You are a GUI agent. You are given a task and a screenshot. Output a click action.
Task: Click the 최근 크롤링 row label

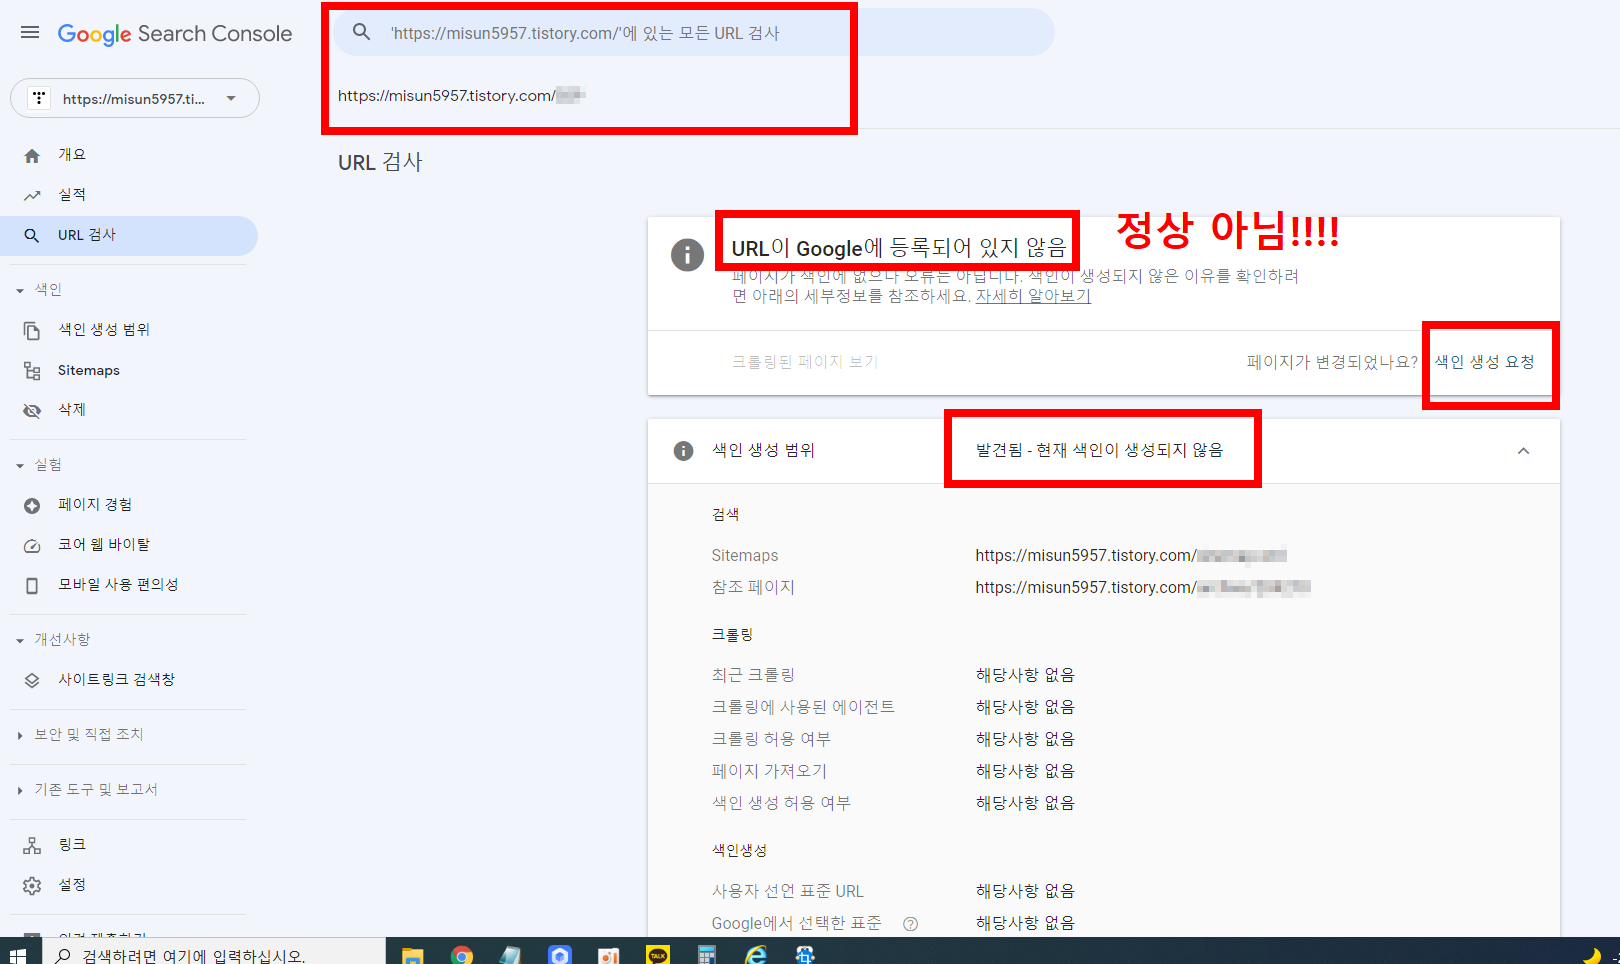[x=753, y=675]
